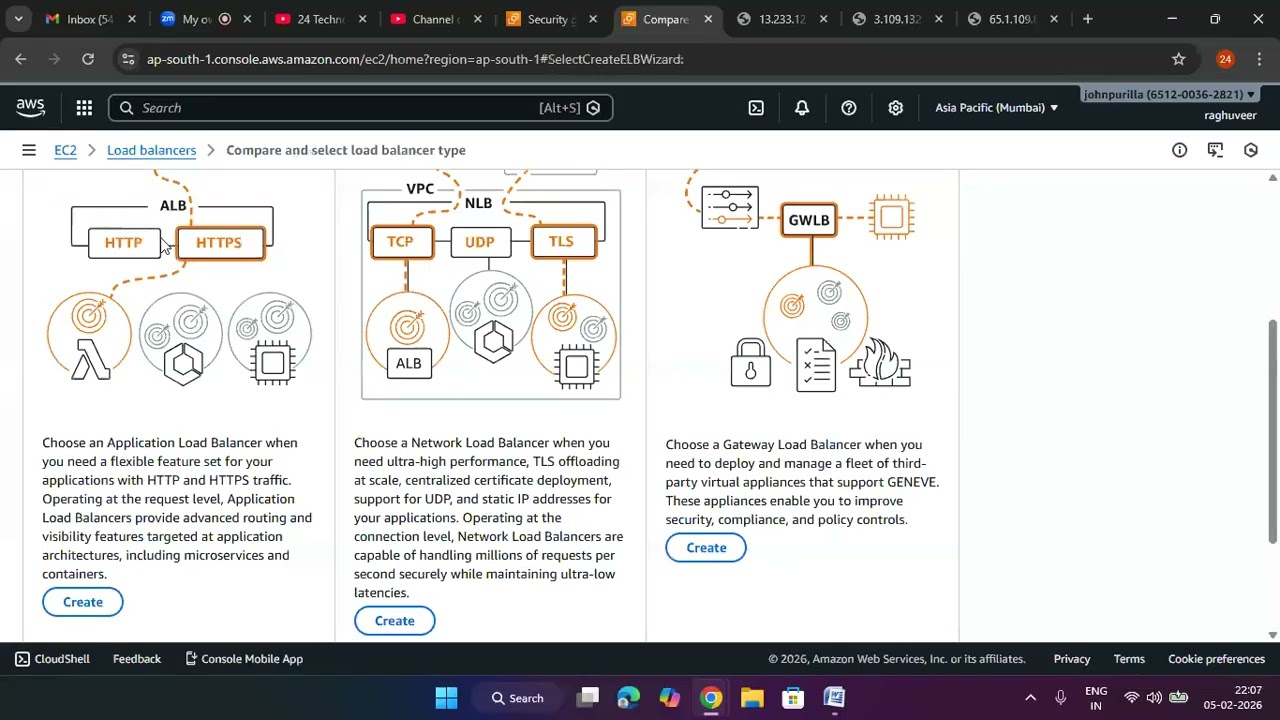Click the scroll down arrow on the page
This screenshot has height=720, width=1280.
click(x=1272, y=635)
